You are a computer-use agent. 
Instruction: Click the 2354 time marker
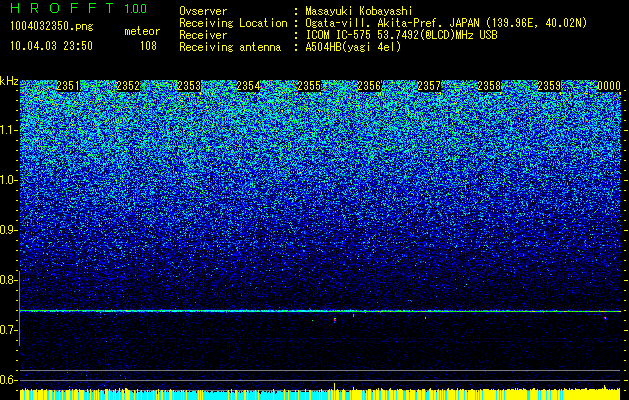coord(249,86)
